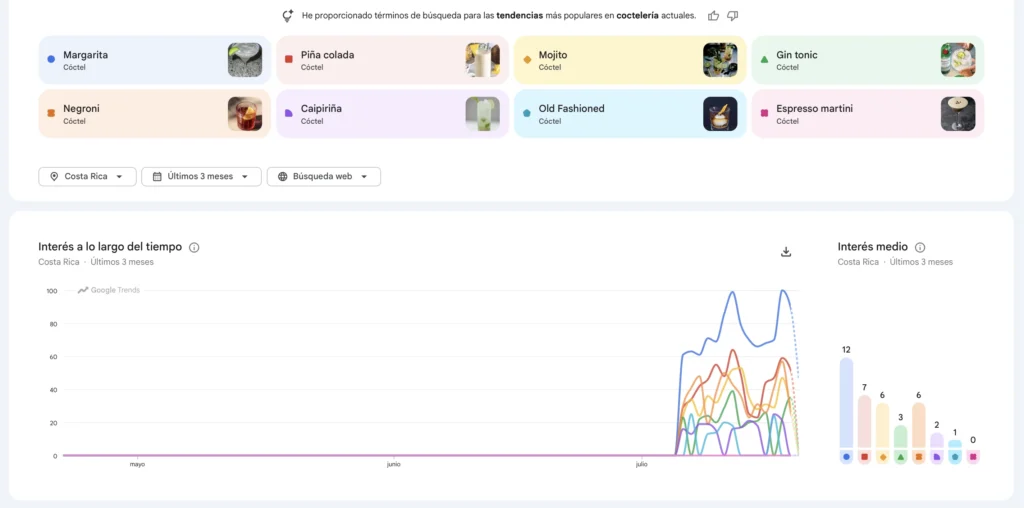The image size is (1024, 508).
Task: Click the globe icon in the Búsqueda web filter
Action: point(283,176)
